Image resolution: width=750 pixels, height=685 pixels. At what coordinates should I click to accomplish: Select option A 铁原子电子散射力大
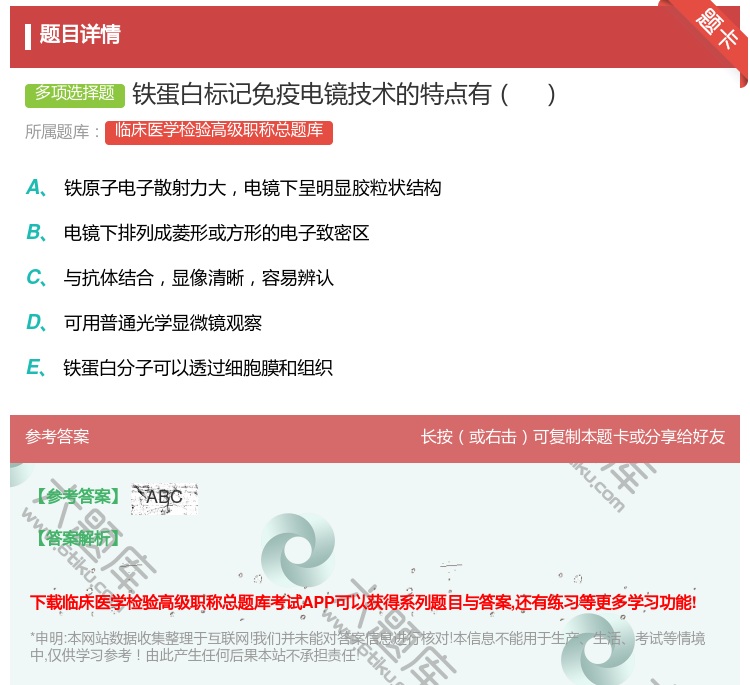click(x=253, y=188)
